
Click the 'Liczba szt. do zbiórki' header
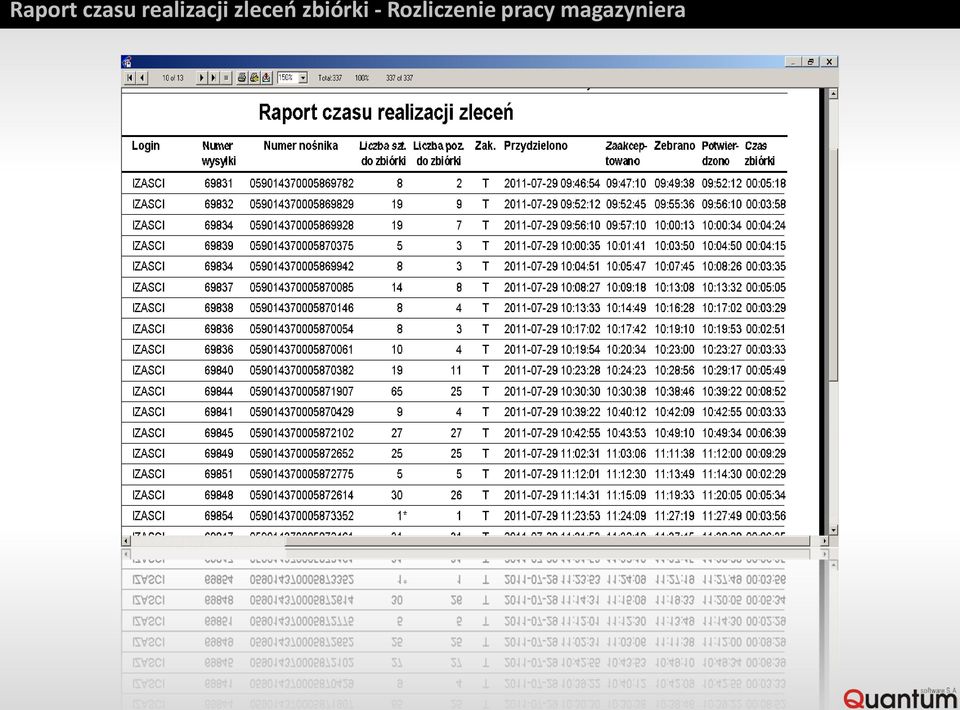[x=383, y=153]
